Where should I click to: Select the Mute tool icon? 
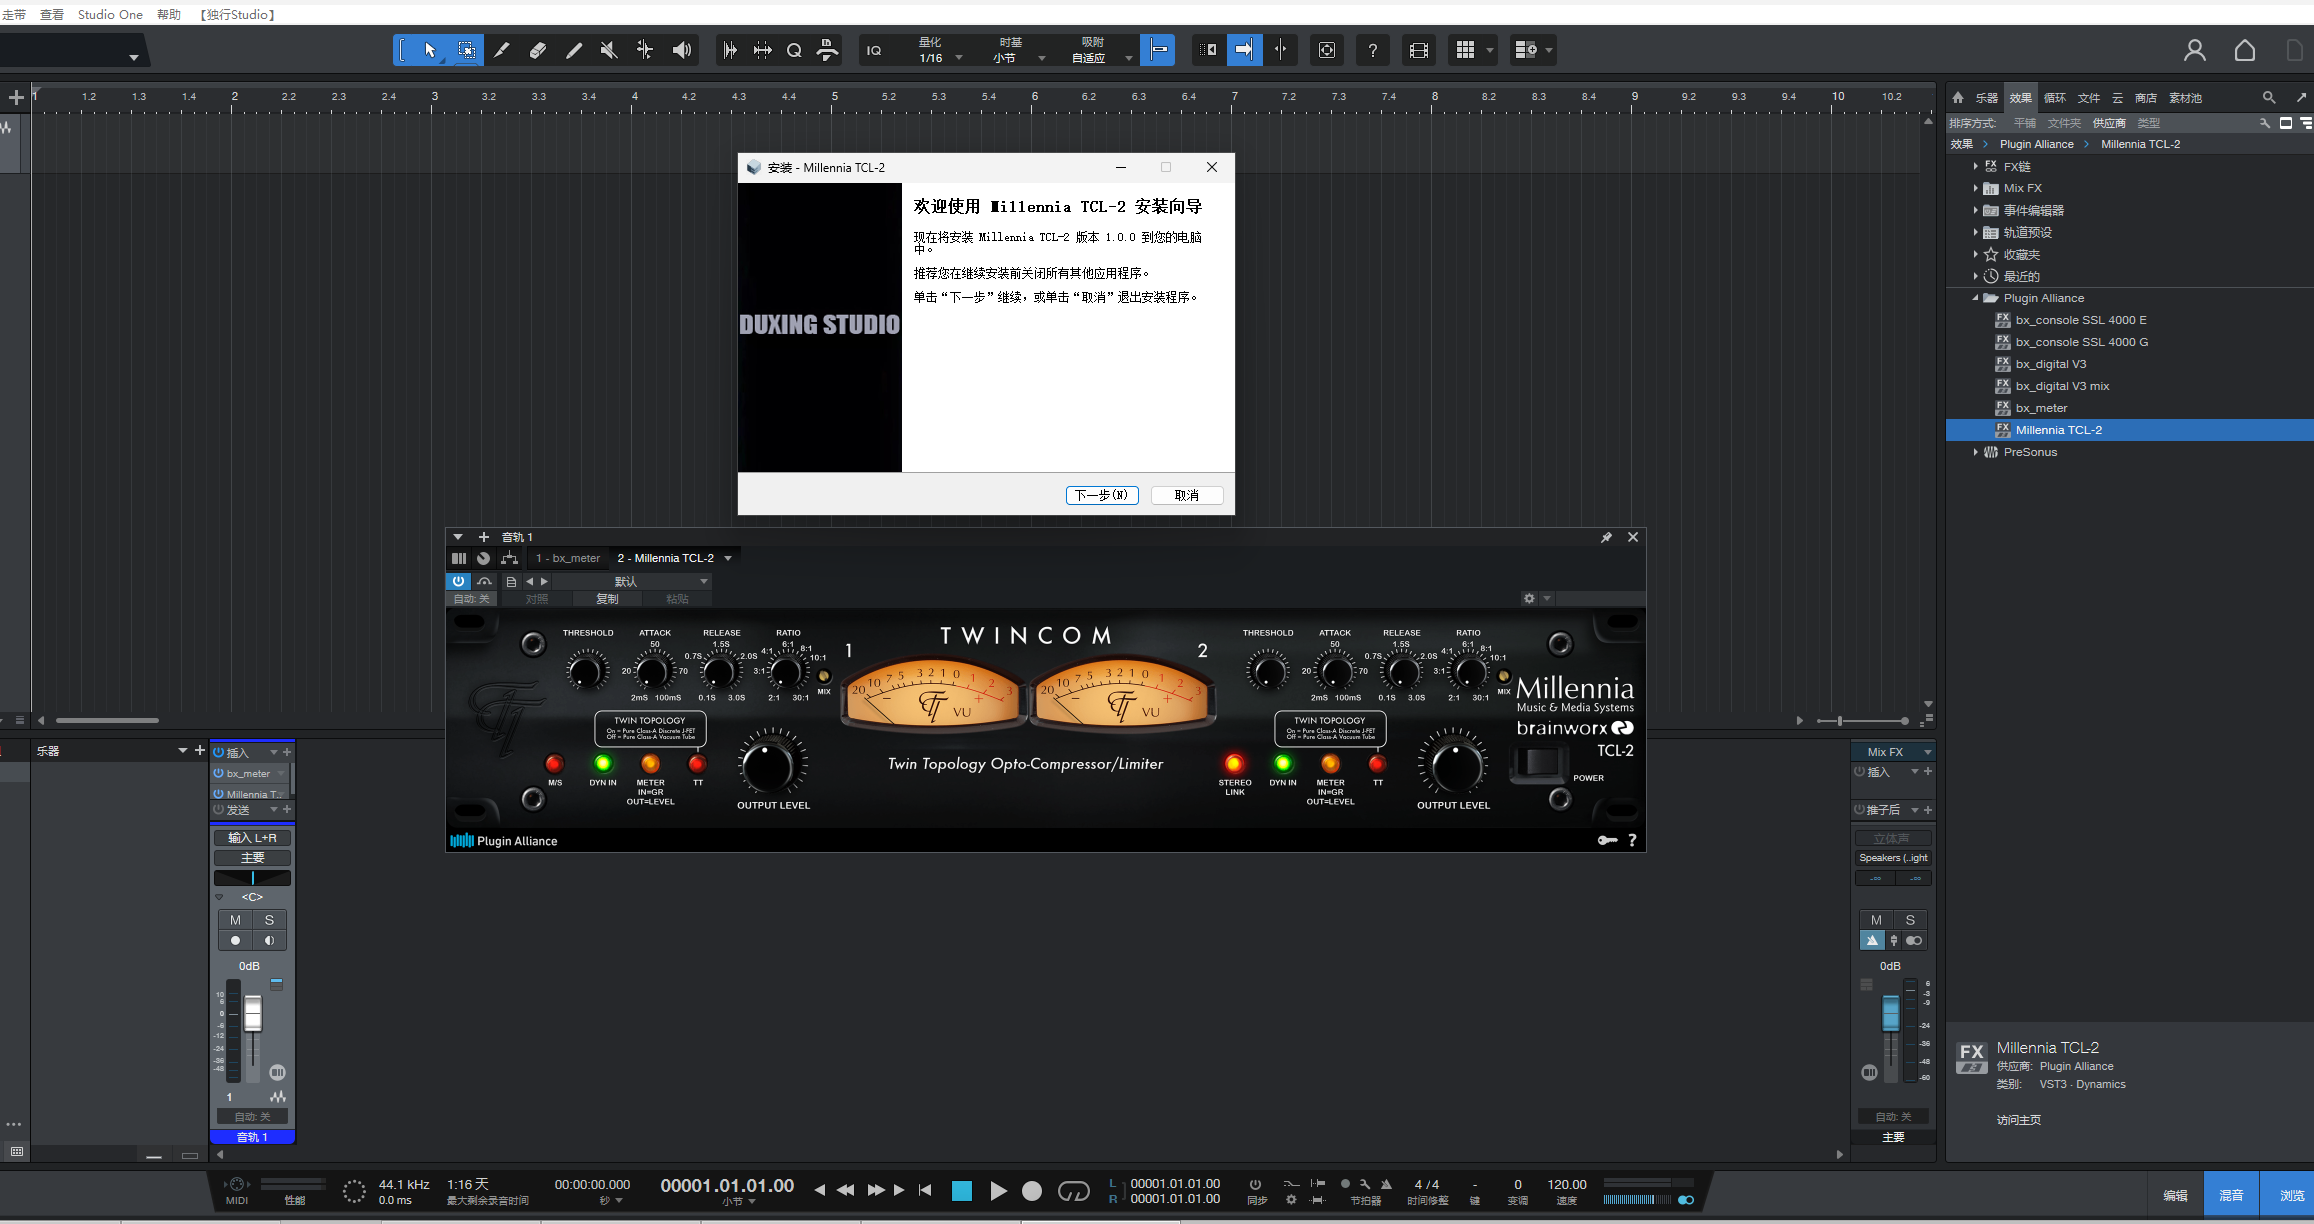(609, 50)
